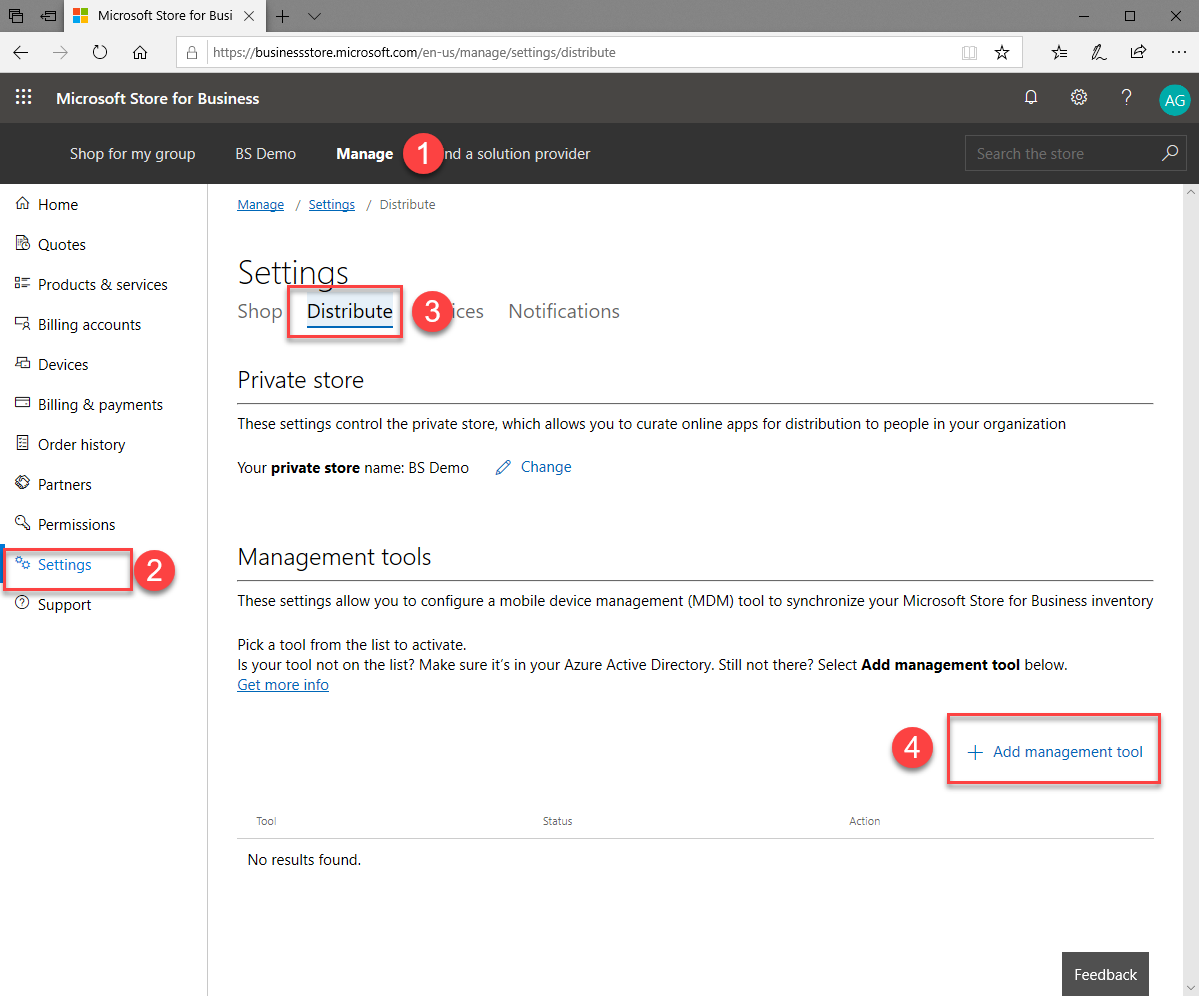Click the Settings breadcrumb link
Screen dimensions: 1199x996
coord(332,205)
